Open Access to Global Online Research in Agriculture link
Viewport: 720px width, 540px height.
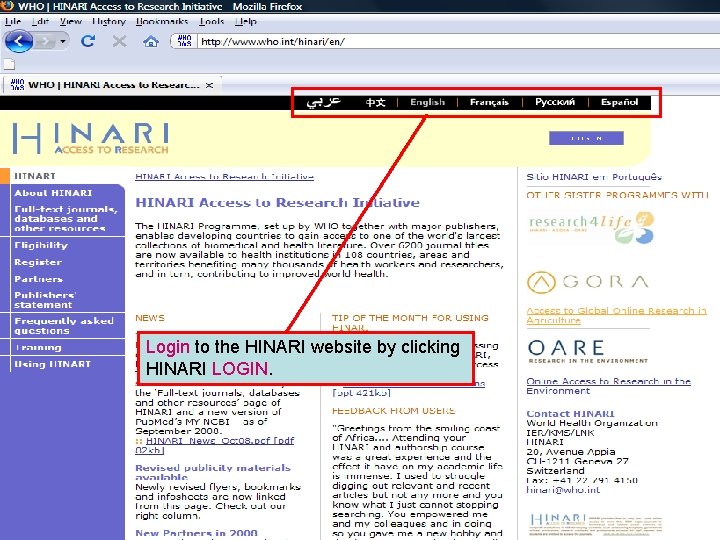[616, 315]
